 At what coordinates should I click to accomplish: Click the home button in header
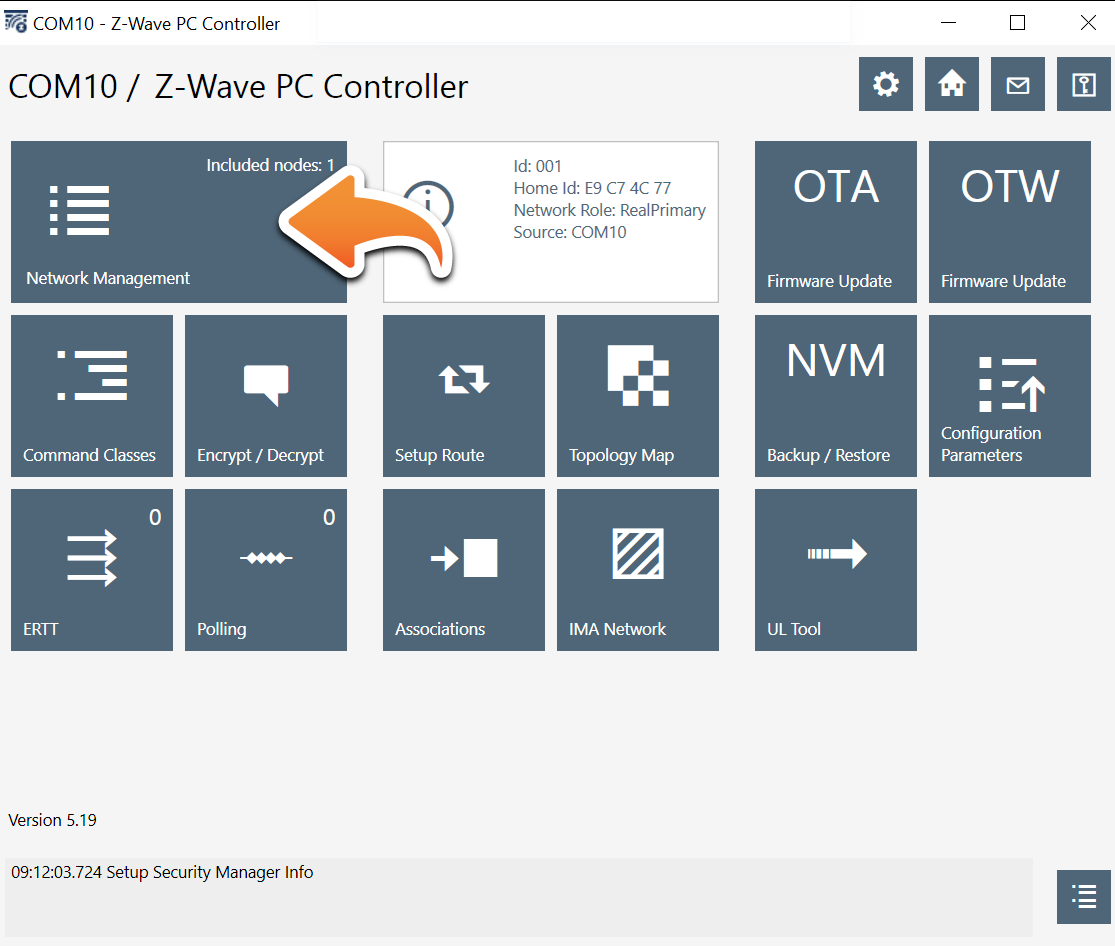point(951,84)
